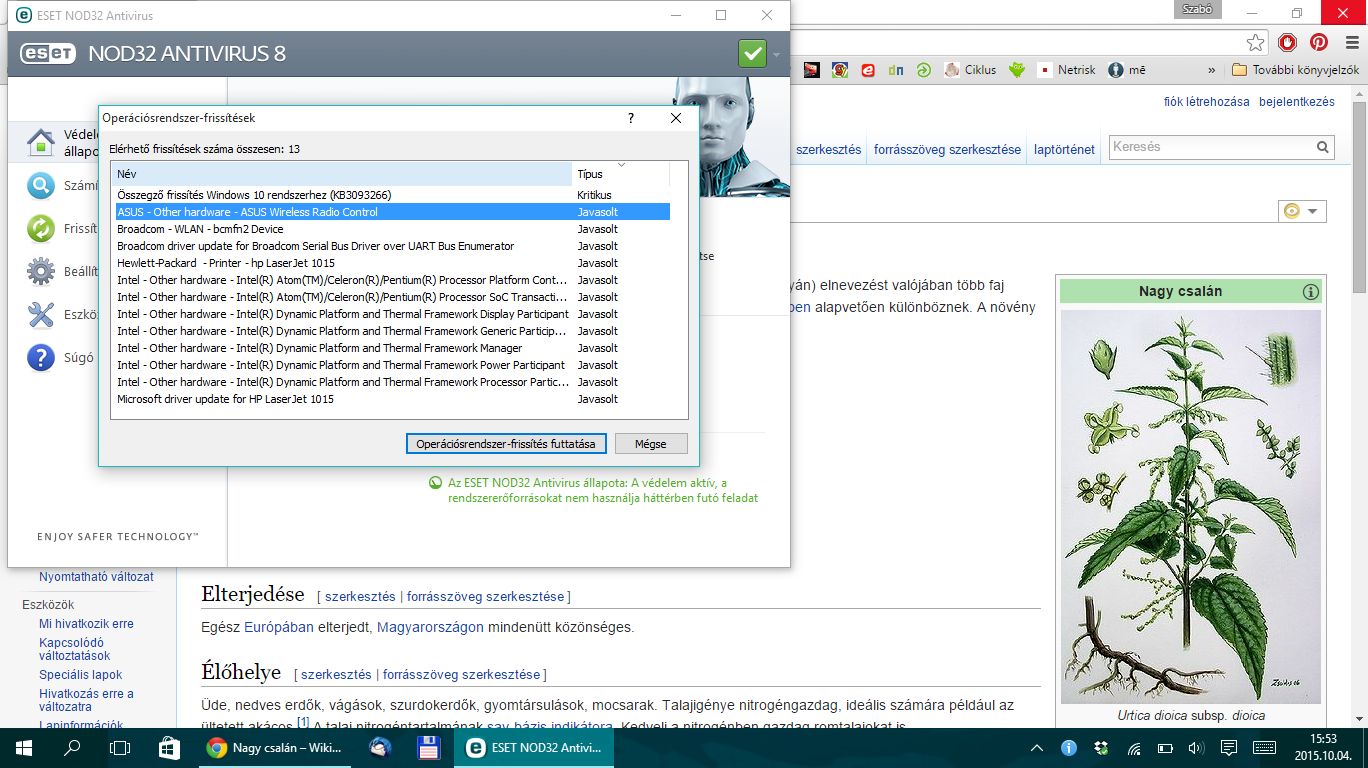
Task: Open the green circled arrow bookmark
Action: (x=924, y=70)
